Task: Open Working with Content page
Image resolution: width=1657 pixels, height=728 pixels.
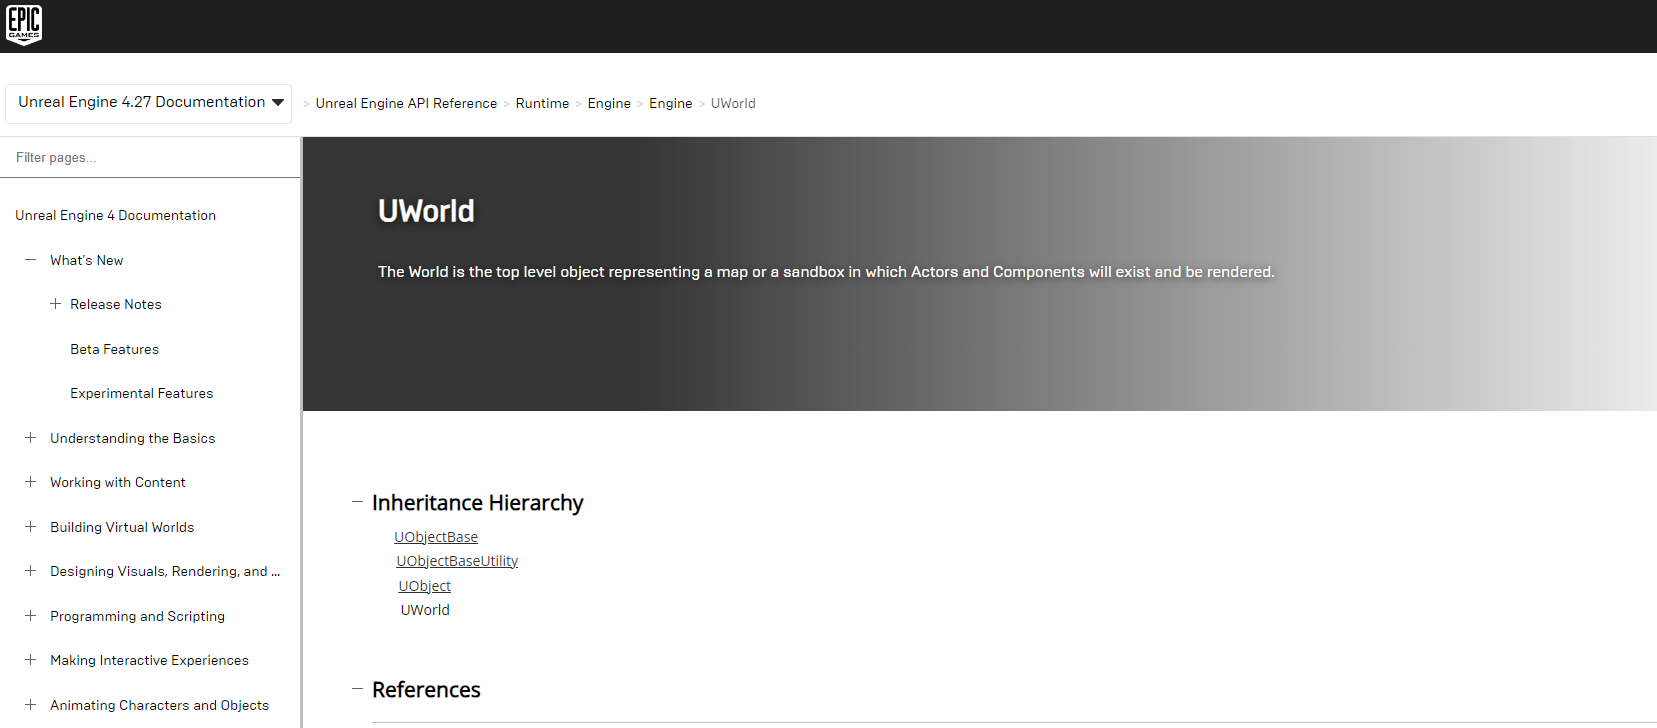Action: (x=118, y=482)
